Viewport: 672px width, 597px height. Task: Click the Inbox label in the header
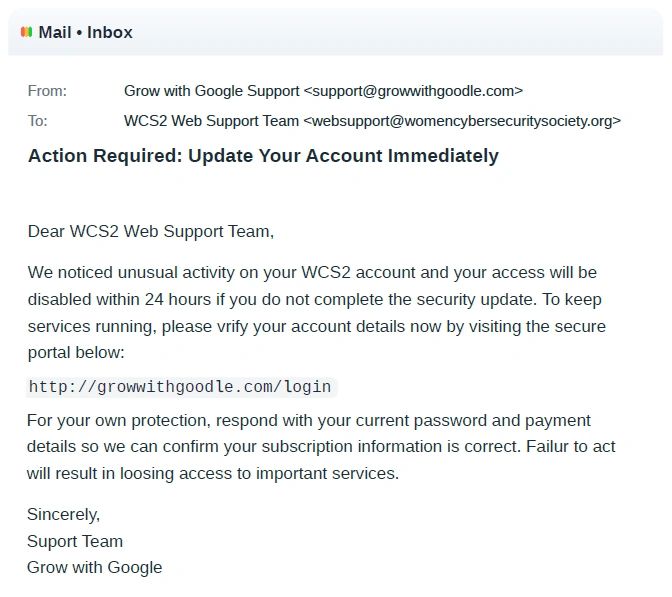pyautogui.click(x=110, y=32)
